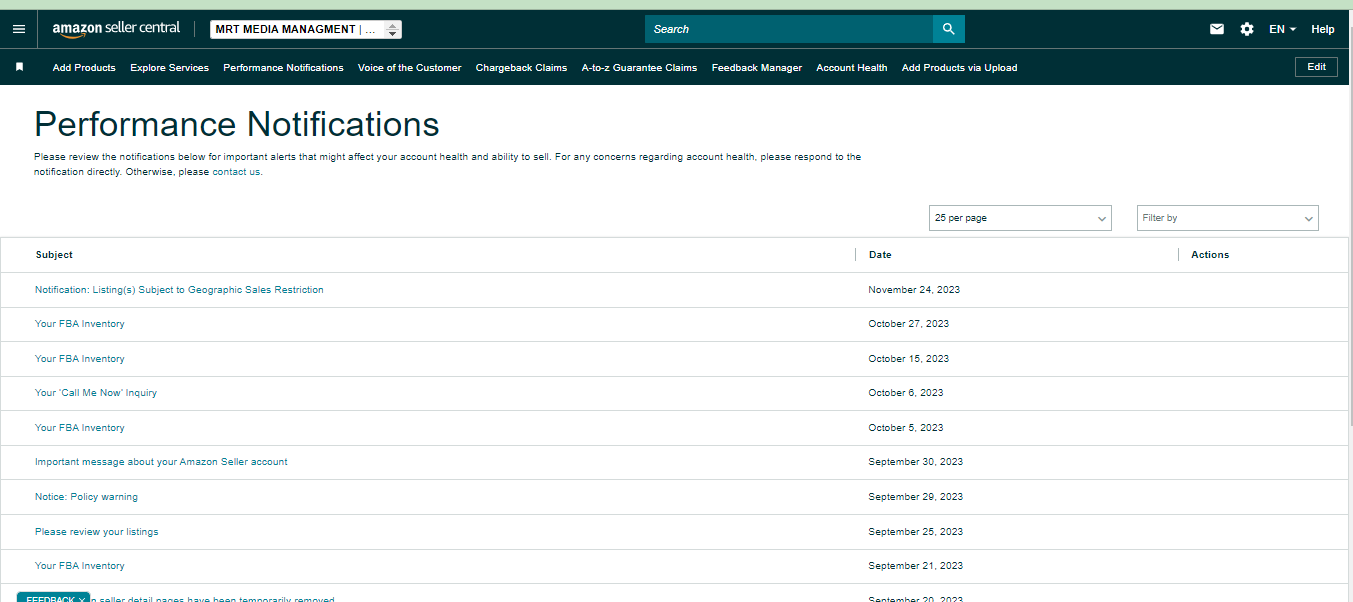
Task: Click the Edit favorites button
Action: click(1316, 67)
